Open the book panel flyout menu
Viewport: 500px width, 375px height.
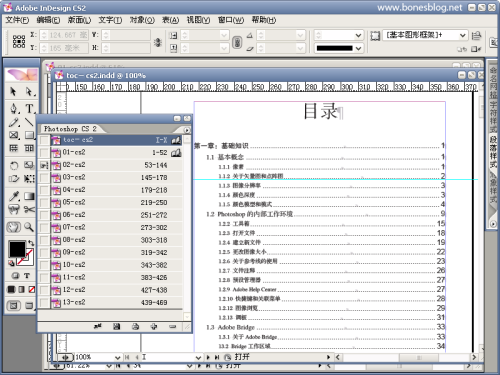coord(187,130)
